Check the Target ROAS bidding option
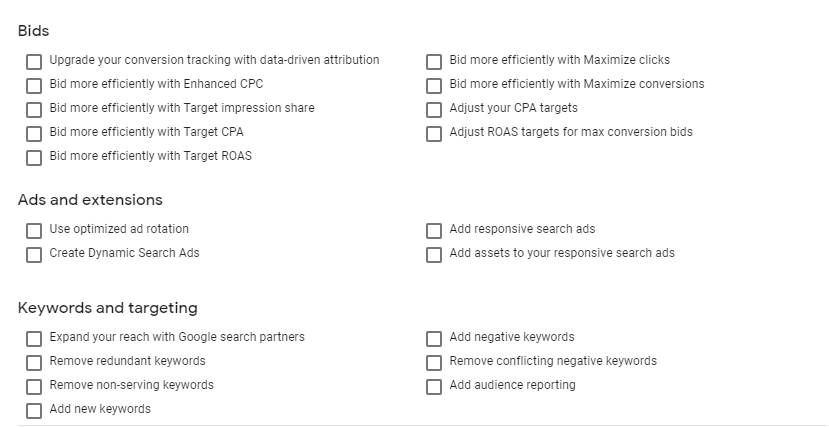The image size is (829, 427). coord(34,157)
